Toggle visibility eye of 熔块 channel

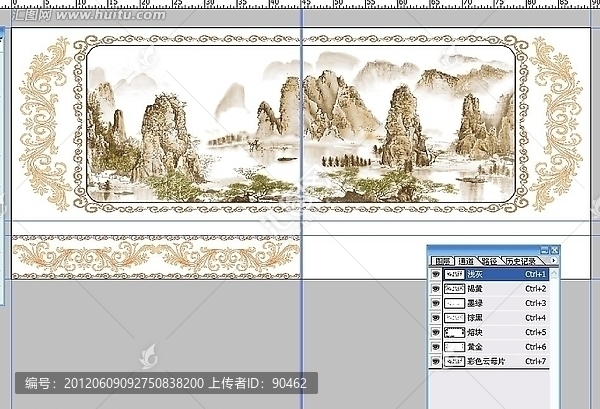click(435, 332)
